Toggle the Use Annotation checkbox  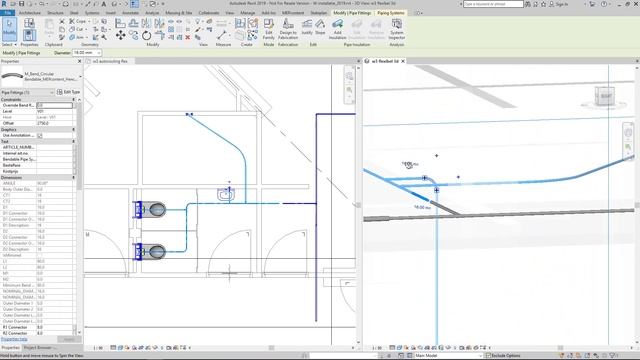40,135
